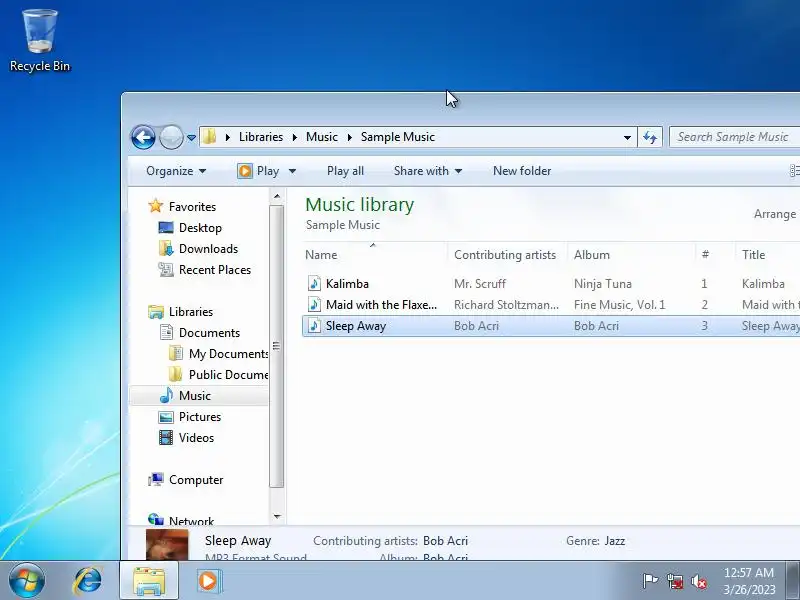
Task: Click the navigation pane scroll down arrow
Action: (x=277, y=516)
